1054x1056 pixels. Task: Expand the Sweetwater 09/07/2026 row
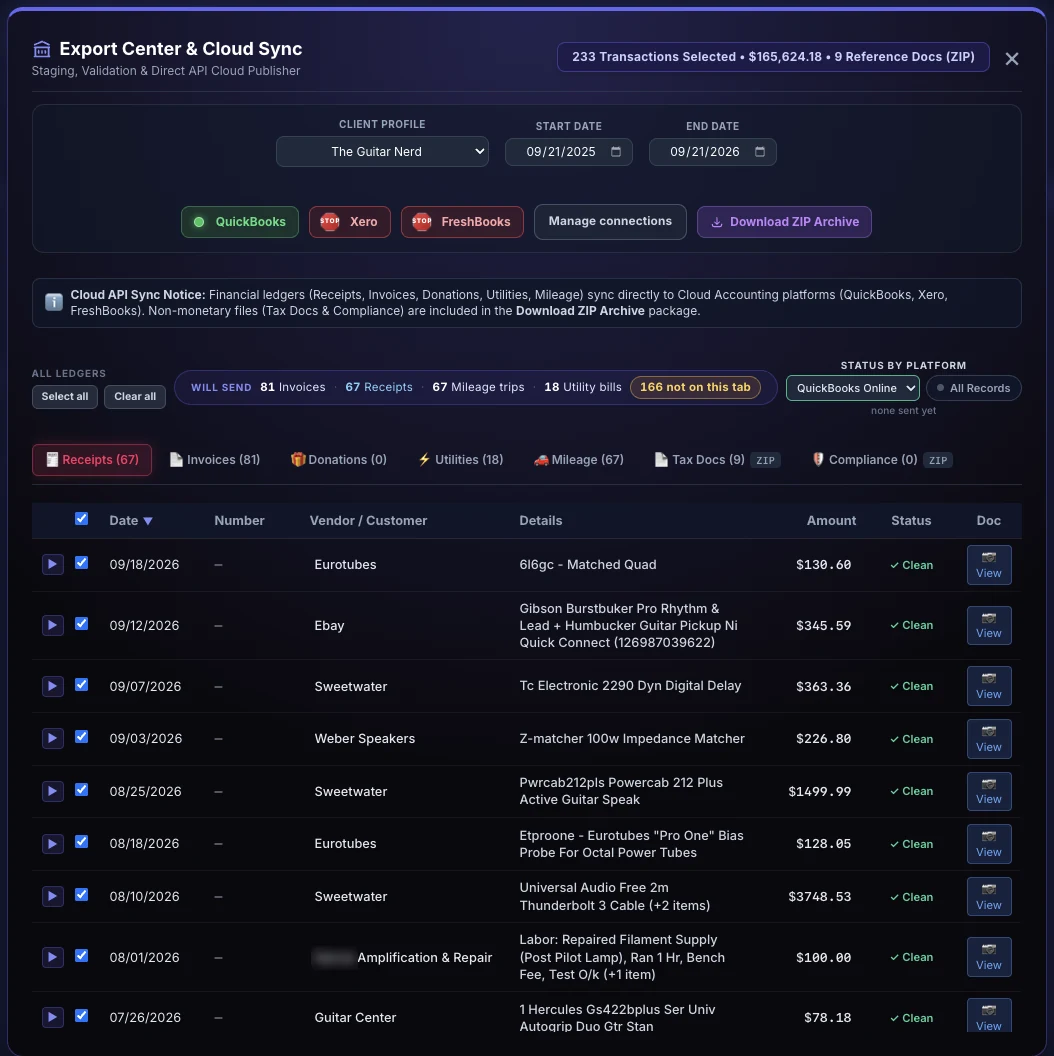53,686
